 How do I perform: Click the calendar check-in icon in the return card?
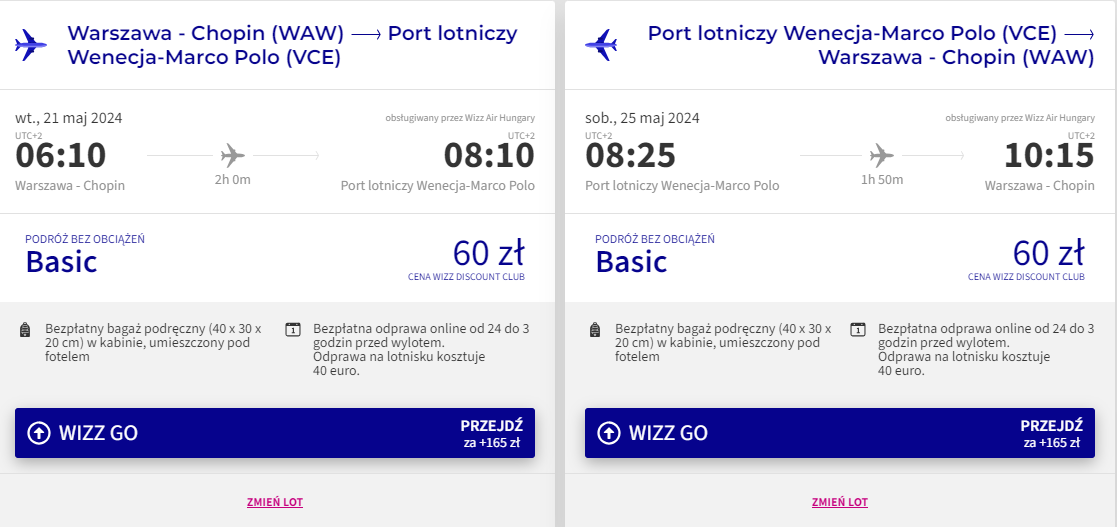pyautogui.click(x=858, y=330)
